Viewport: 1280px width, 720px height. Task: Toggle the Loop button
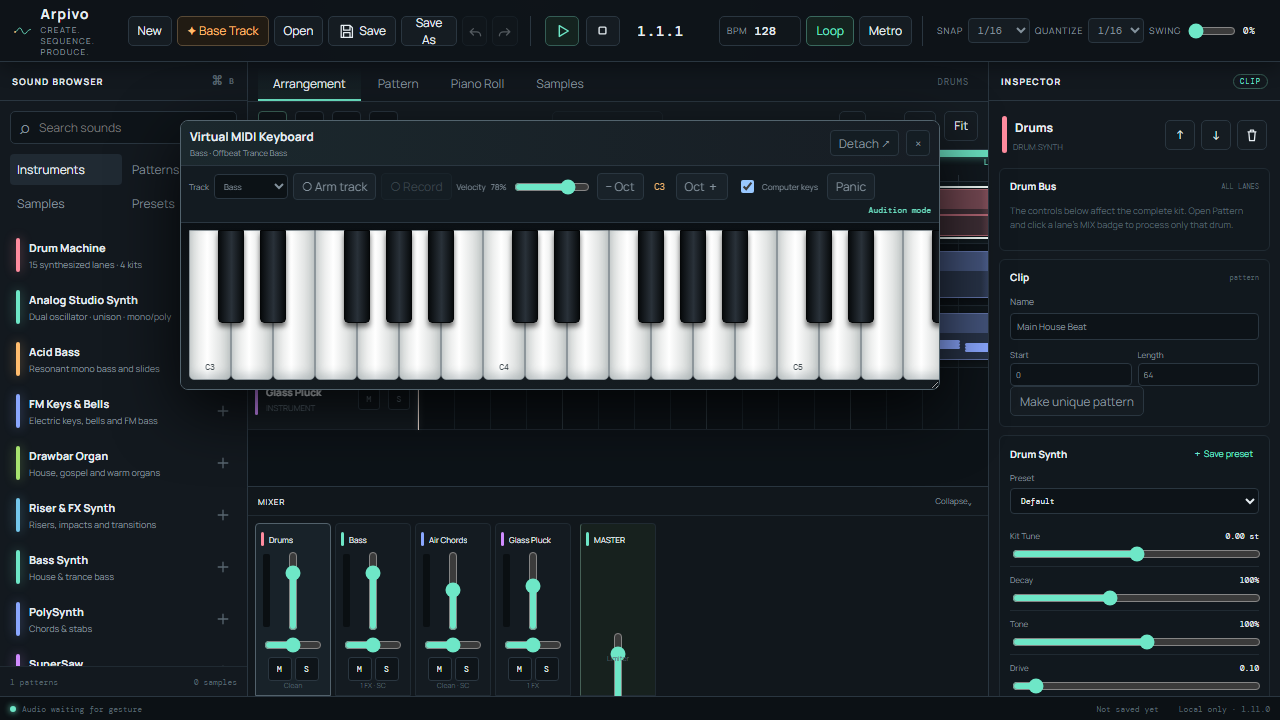[x=830, y=31]
